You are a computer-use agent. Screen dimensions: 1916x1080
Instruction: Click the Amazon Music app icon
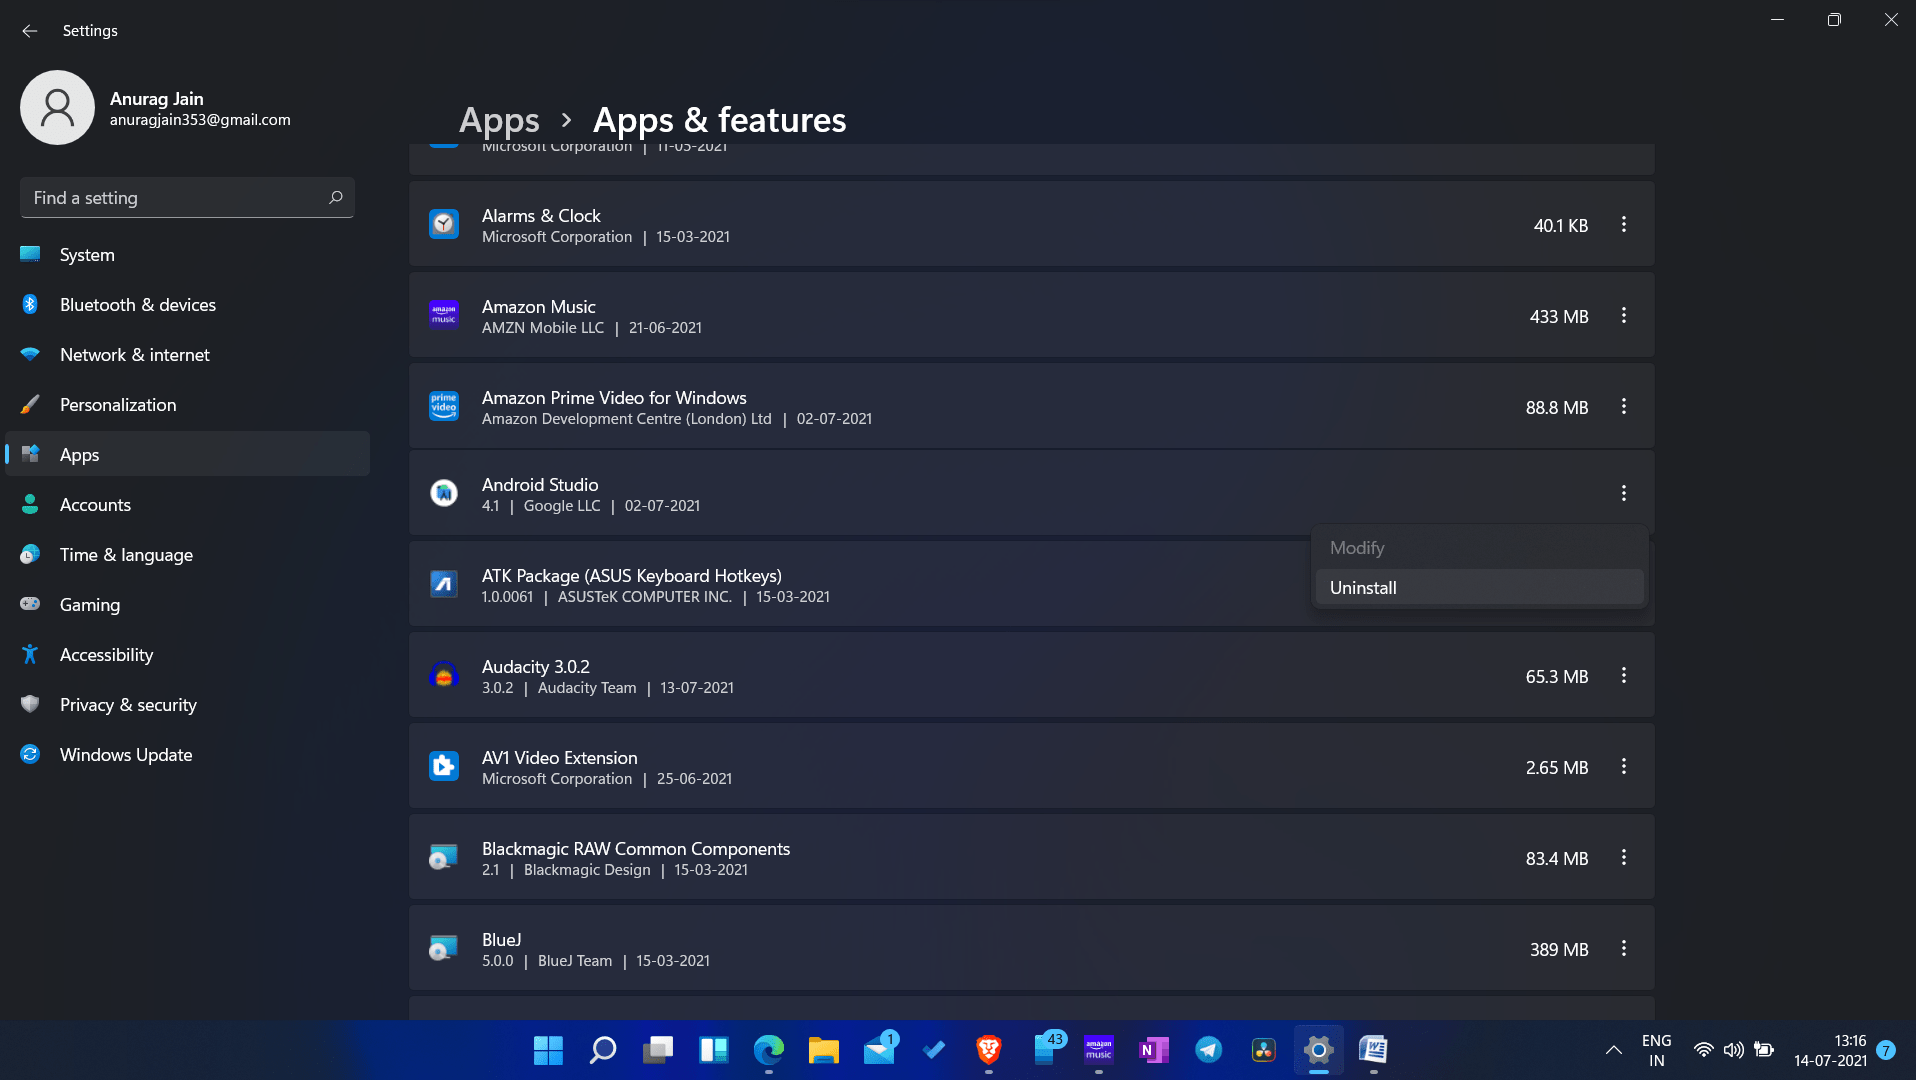pos(444,315)
